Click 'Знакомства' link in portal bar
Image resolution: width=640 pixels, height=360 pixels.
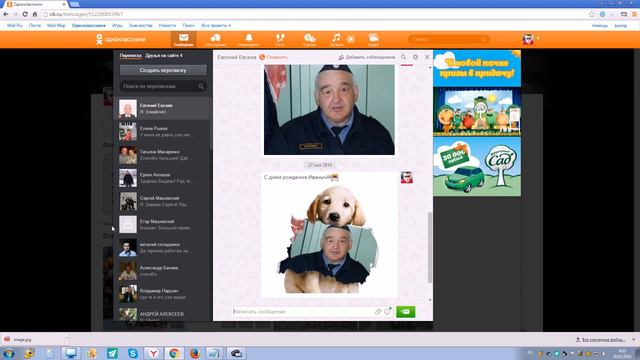click(140, 25)
